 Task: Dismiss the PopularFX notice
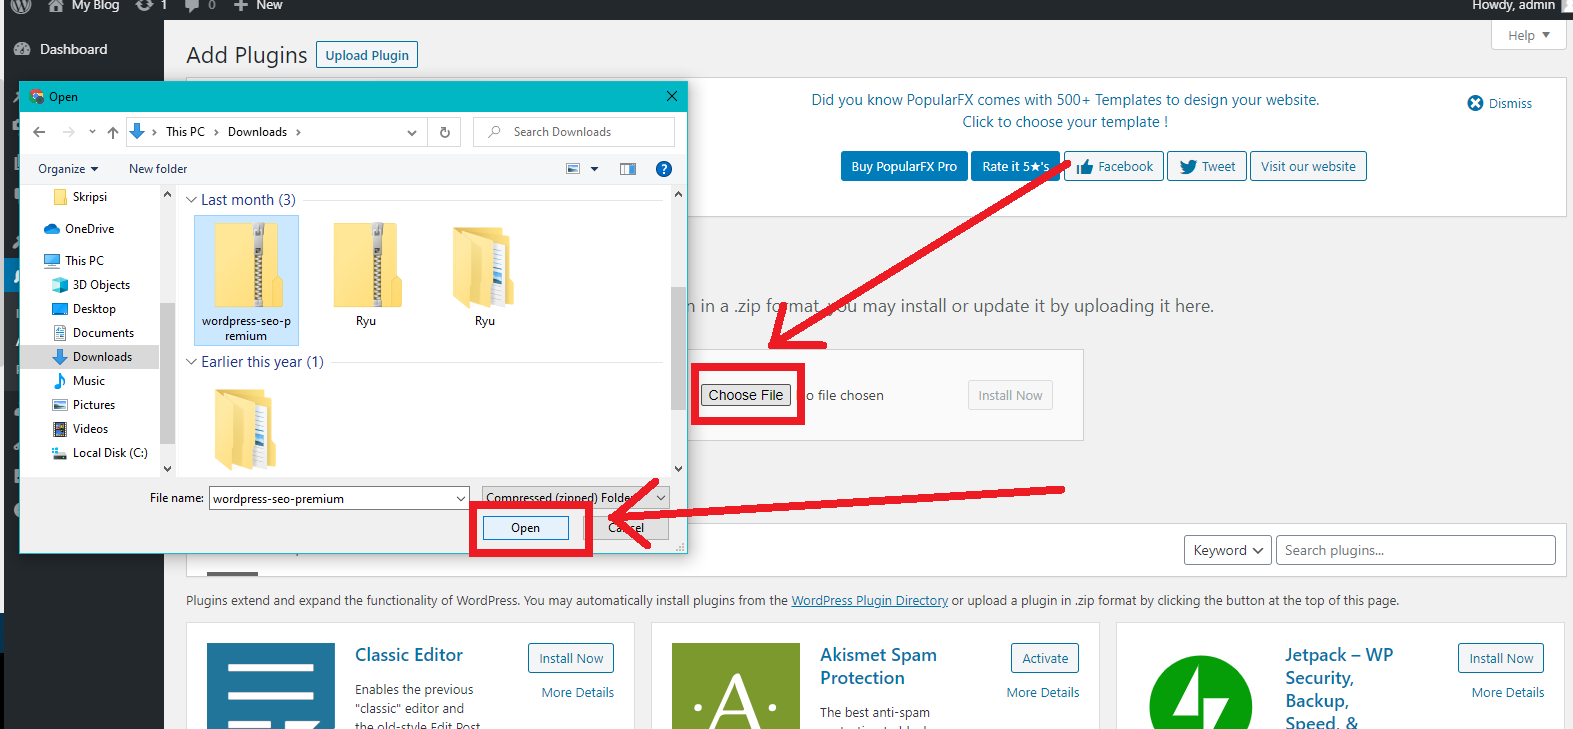coord(1500,103)
